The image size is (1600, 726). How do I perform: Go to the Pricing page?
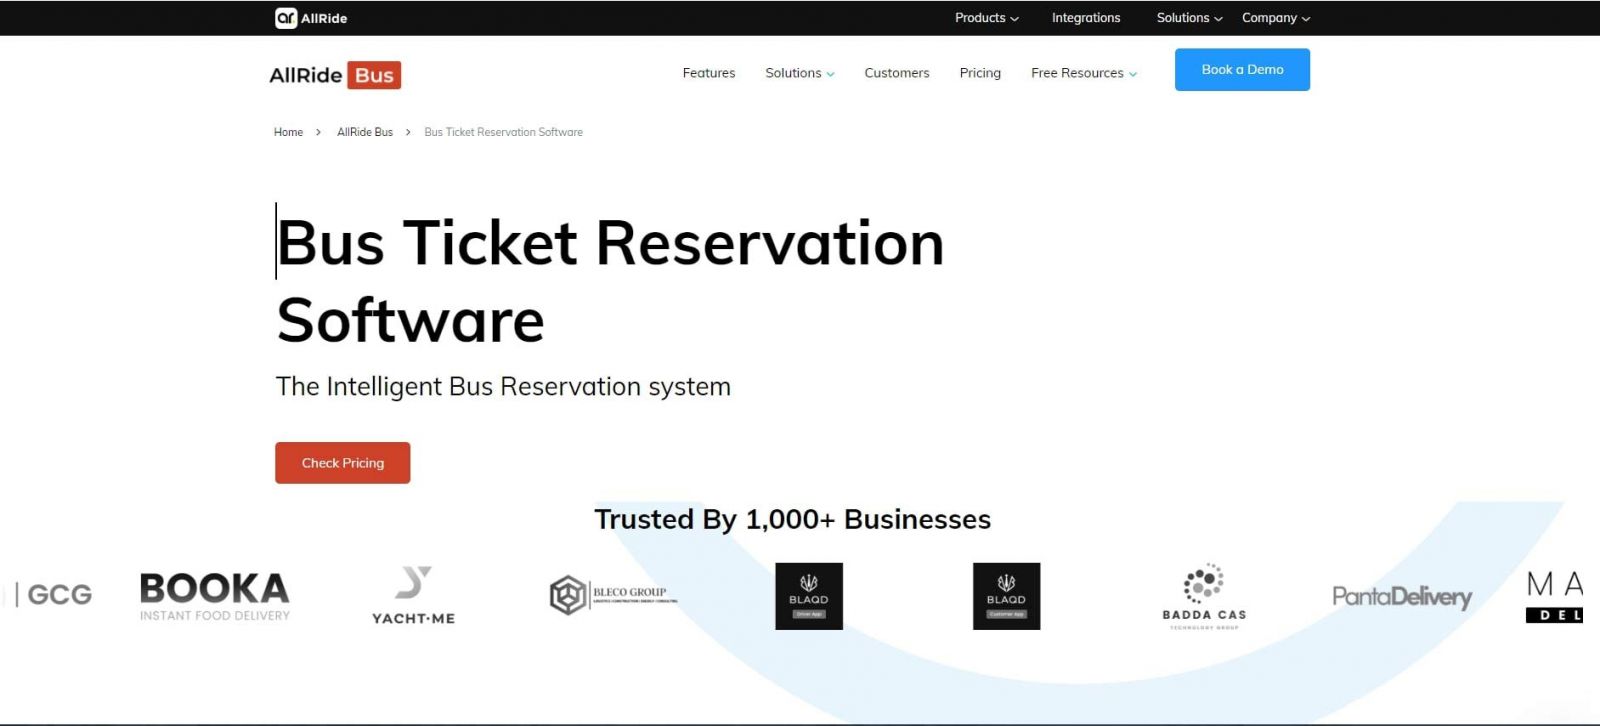pos(980,73)
